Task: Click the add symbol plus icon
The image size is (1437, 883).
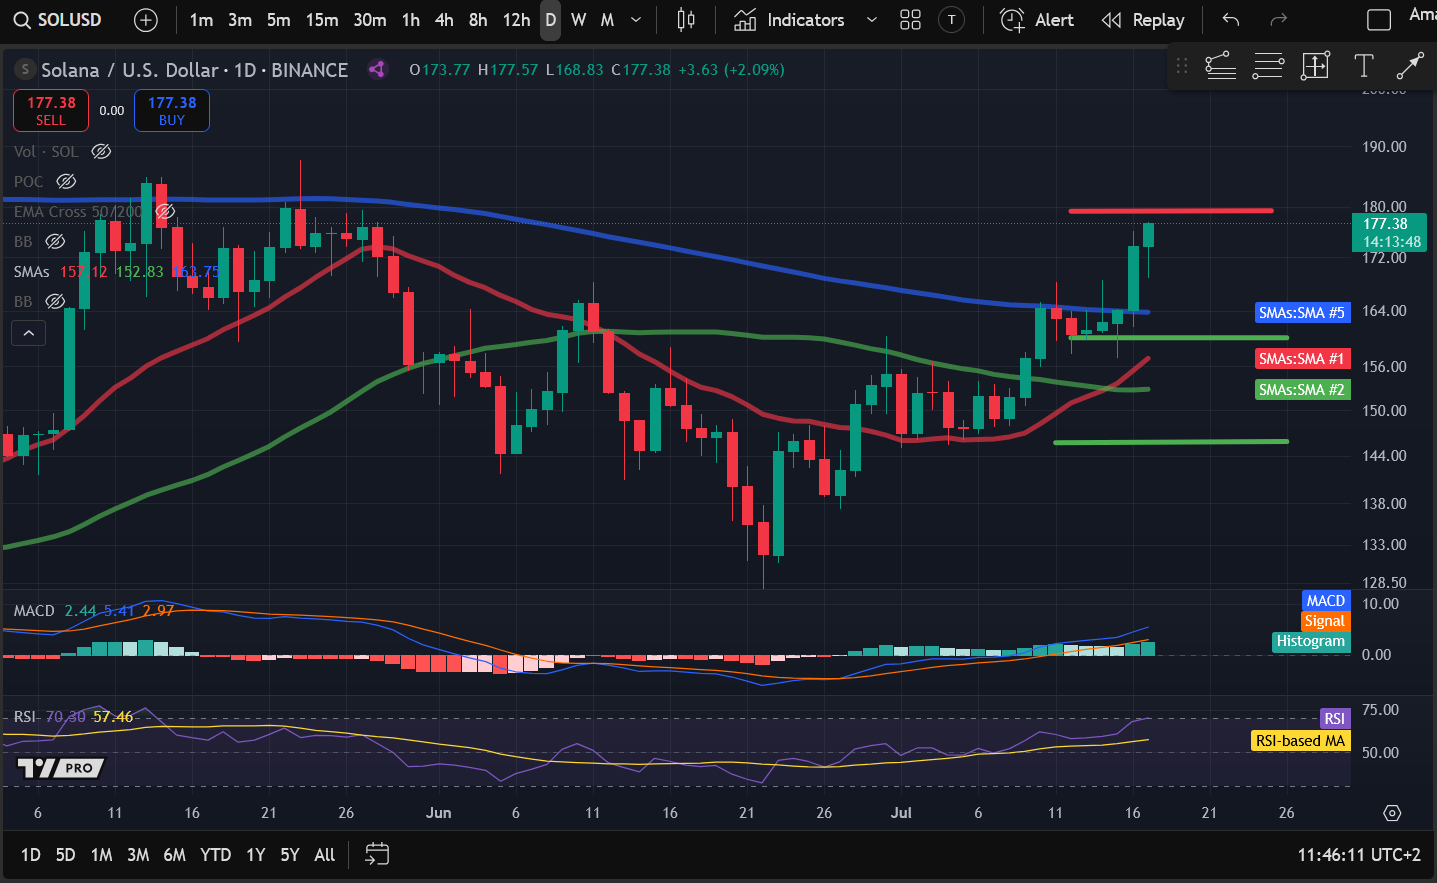Action: point(146,20)
